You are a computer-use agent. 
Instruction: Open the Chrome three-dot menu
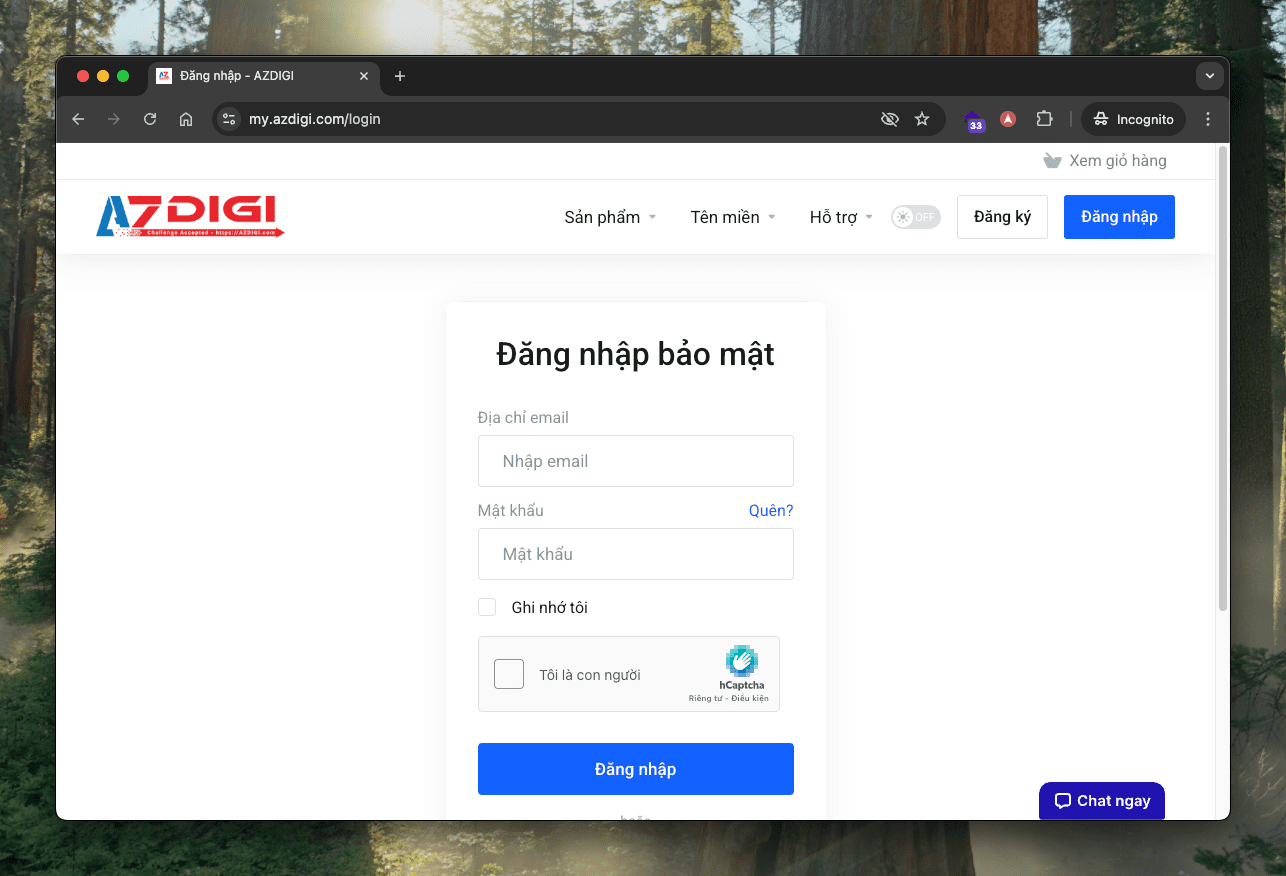click(1208, 119)
